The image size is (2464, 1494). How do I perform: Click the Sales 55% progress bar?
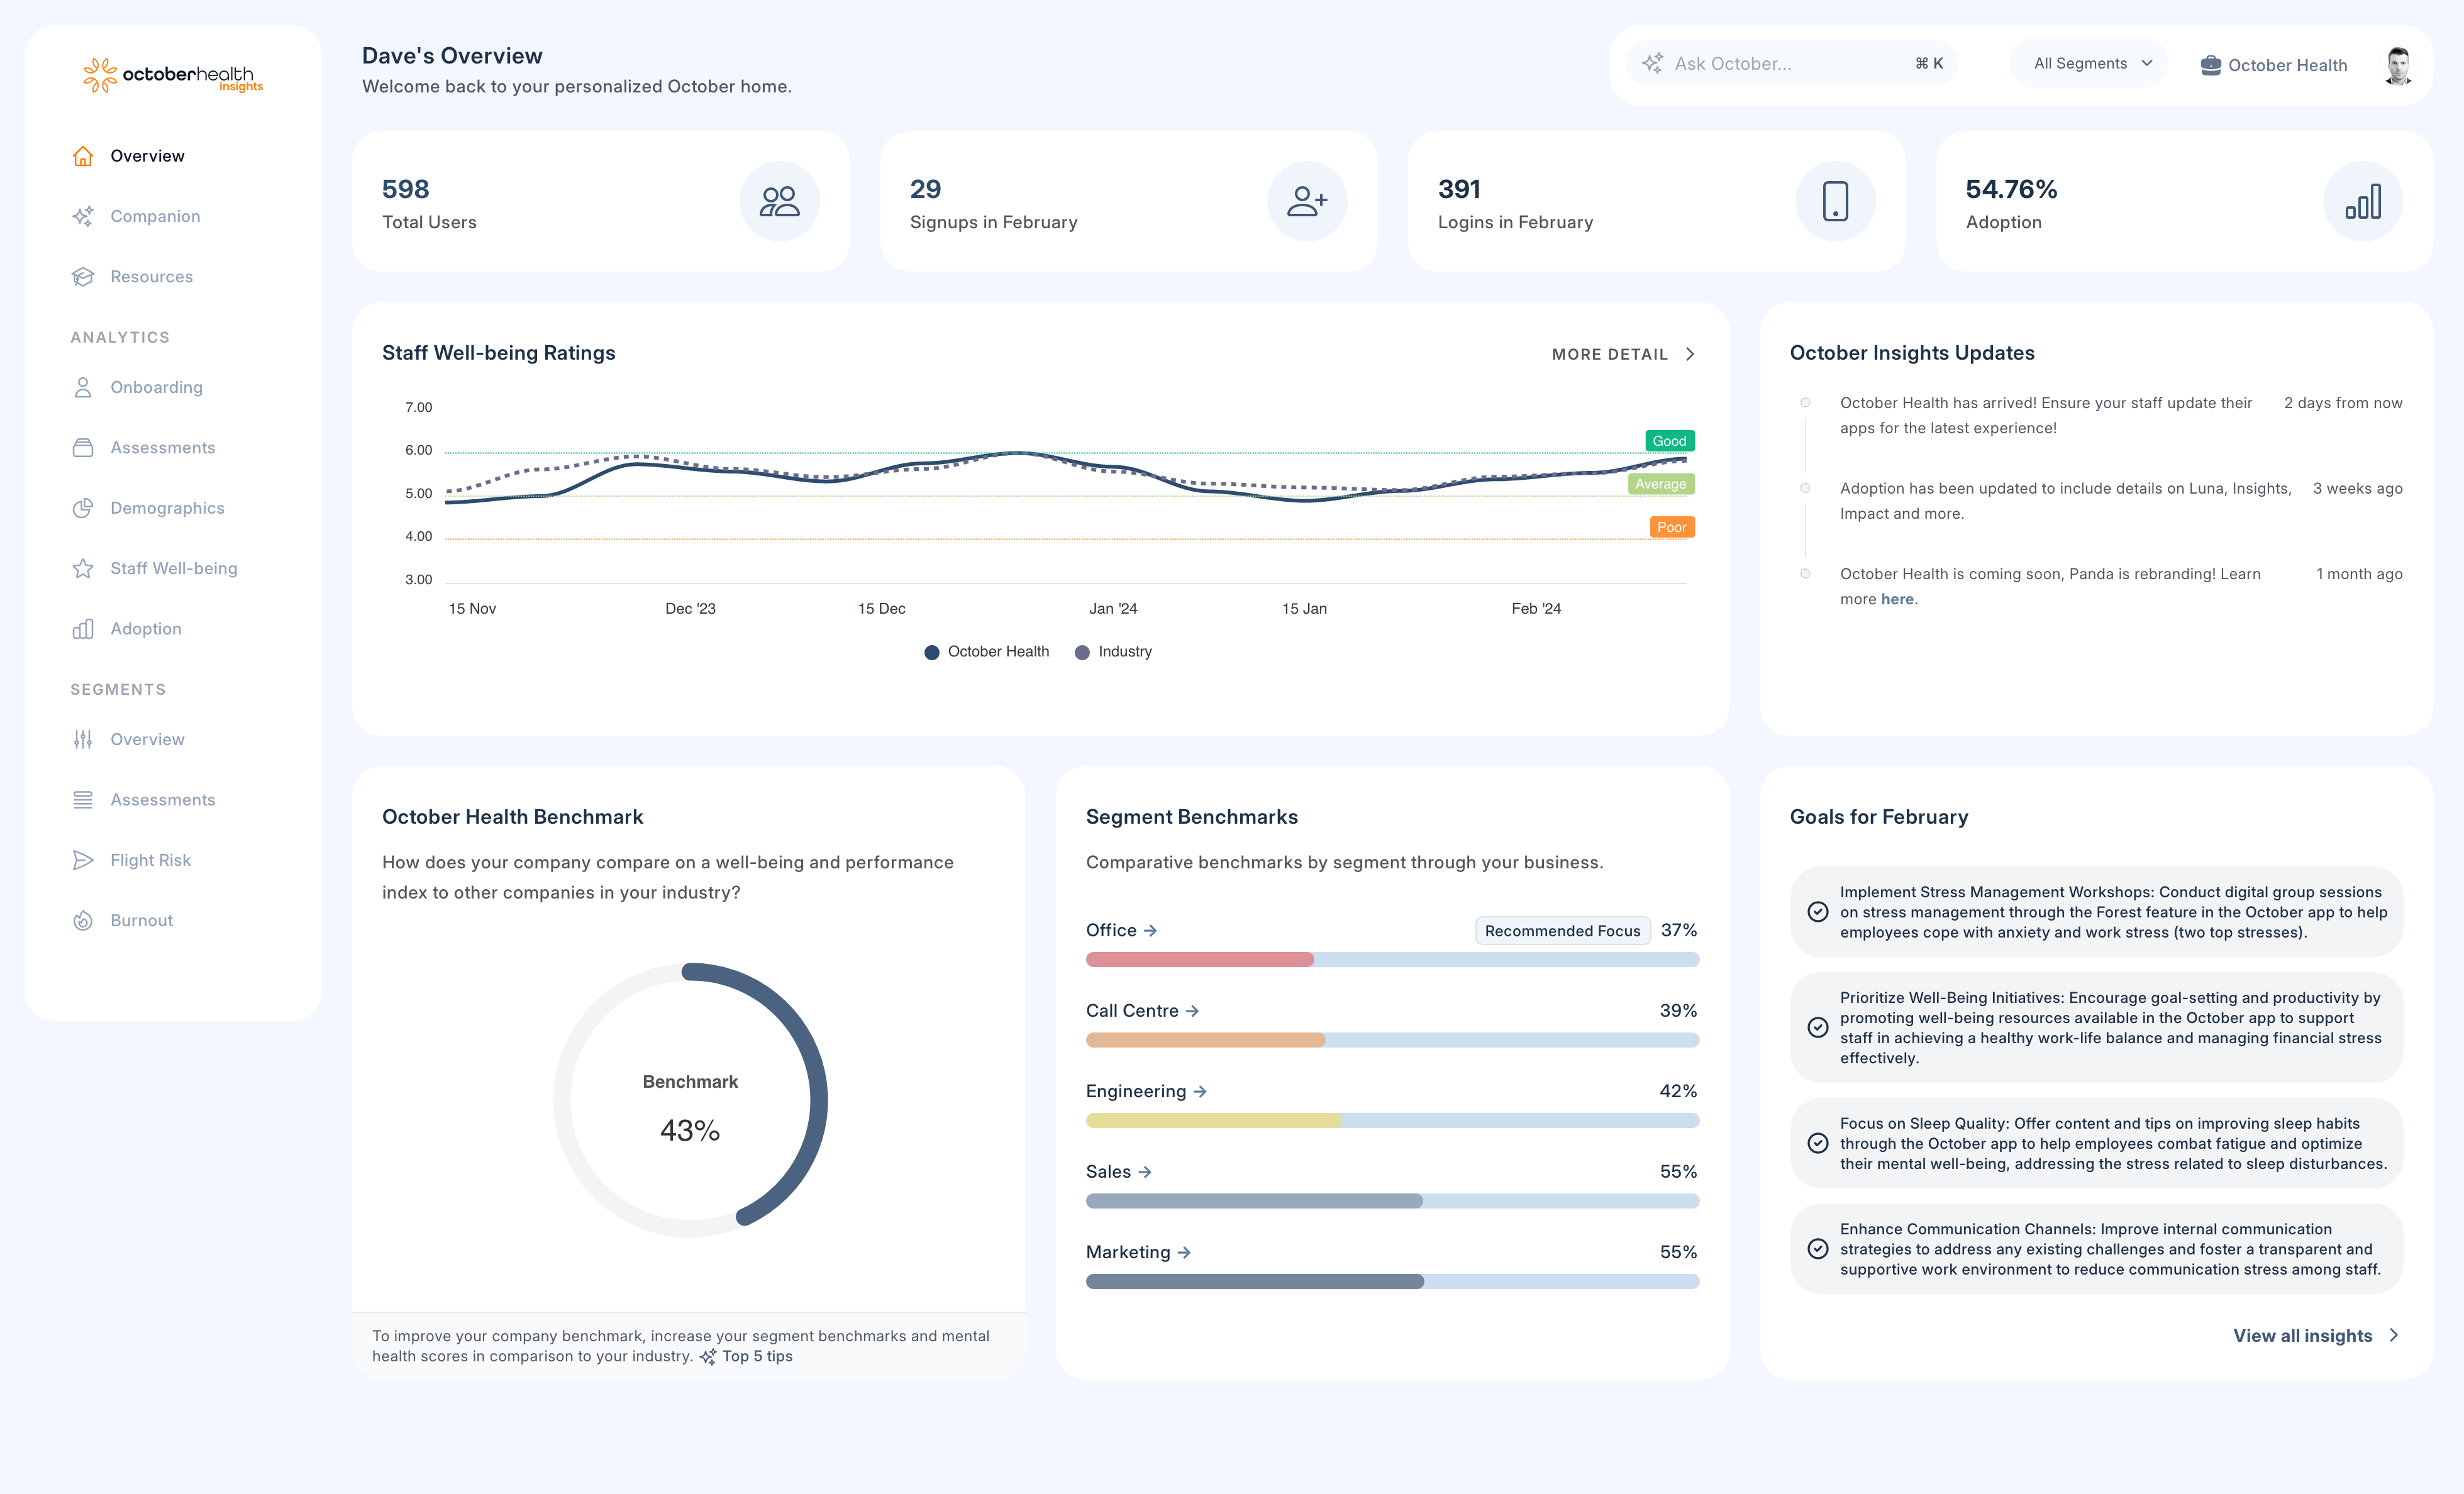coord(1392,1201)
